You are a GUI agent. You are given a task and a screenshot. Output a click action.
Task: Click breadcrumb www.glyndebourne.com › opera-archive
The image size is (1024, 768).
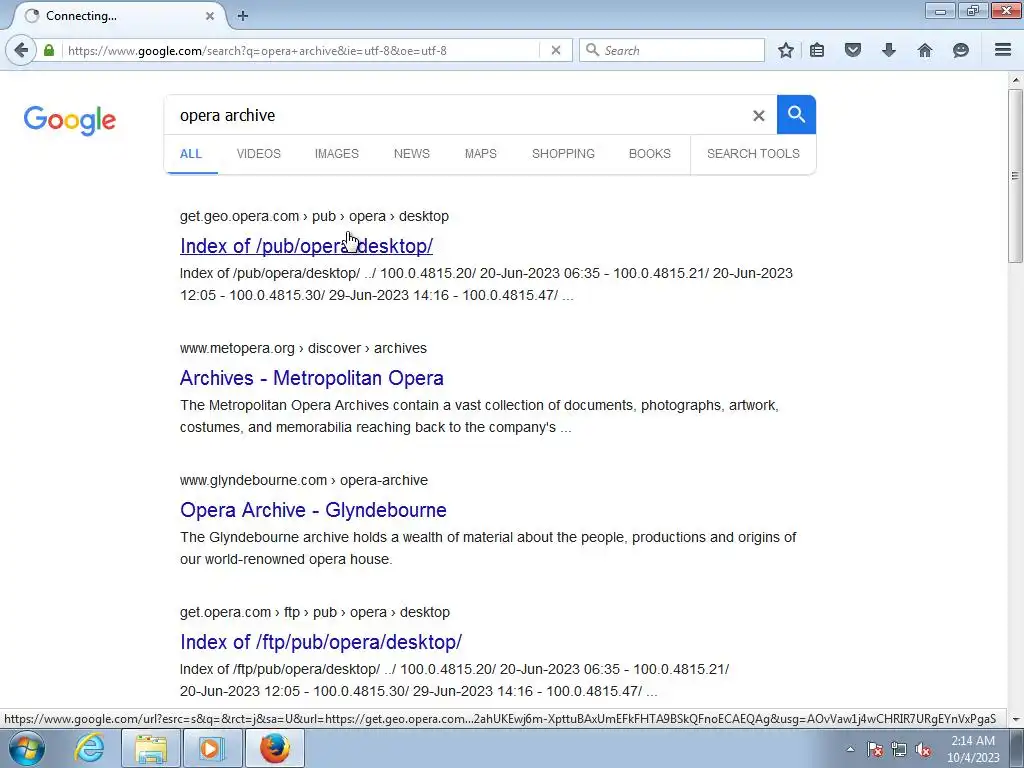coord(304,480)
